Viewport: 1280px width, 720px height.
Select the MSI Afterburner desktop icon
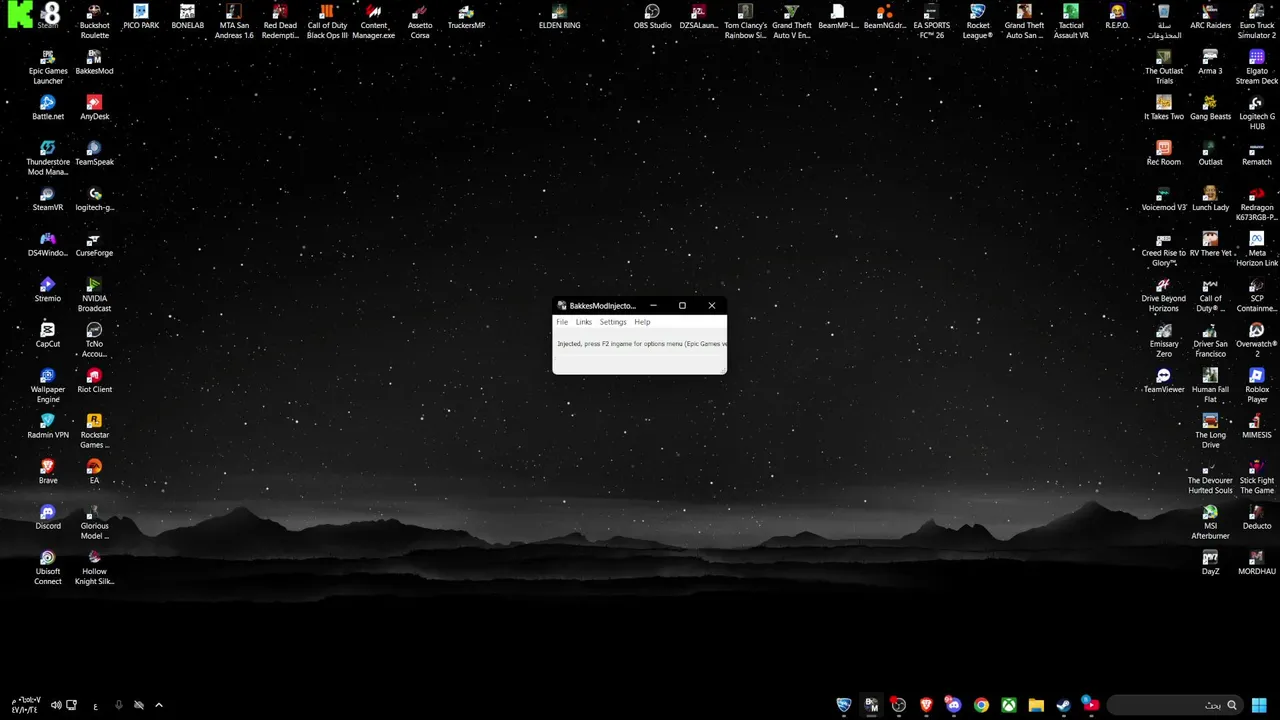click(1210, 522)
